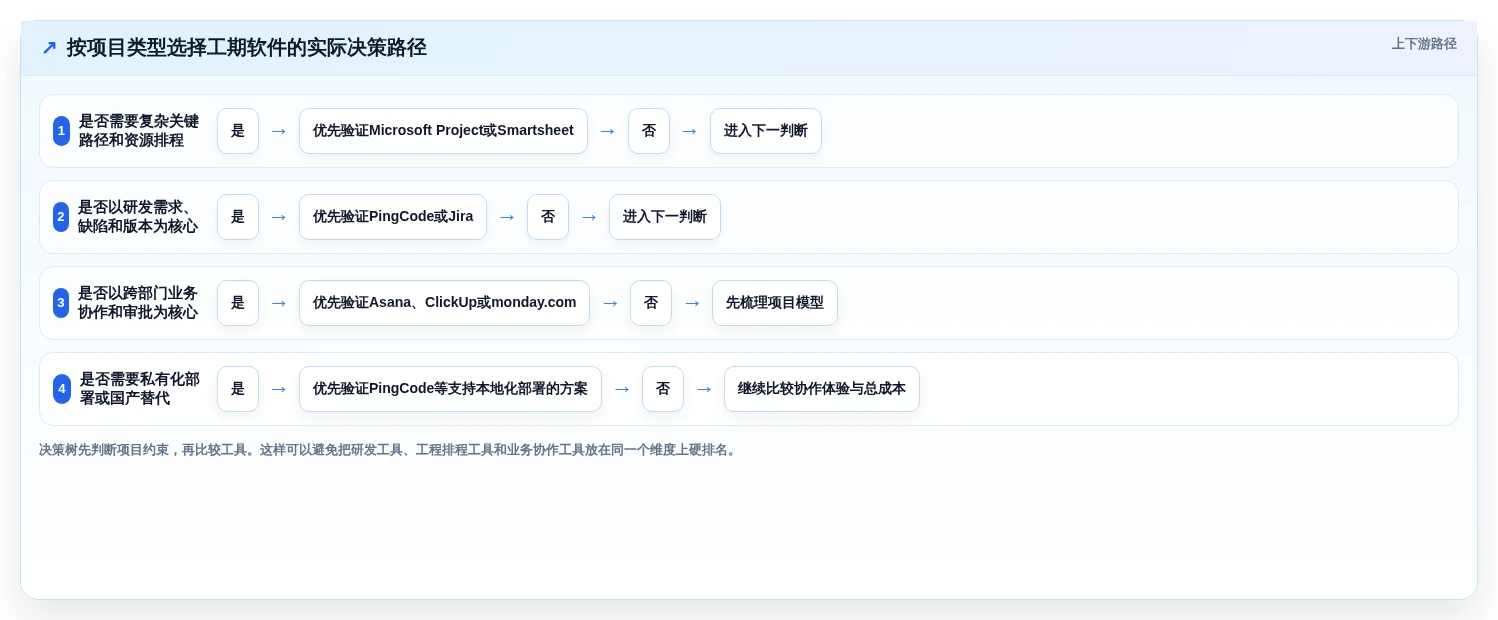The image size is (1498, 620).
Task: Click 优先验证PingCode或Jira box
Action: click(x=393, y=217)
